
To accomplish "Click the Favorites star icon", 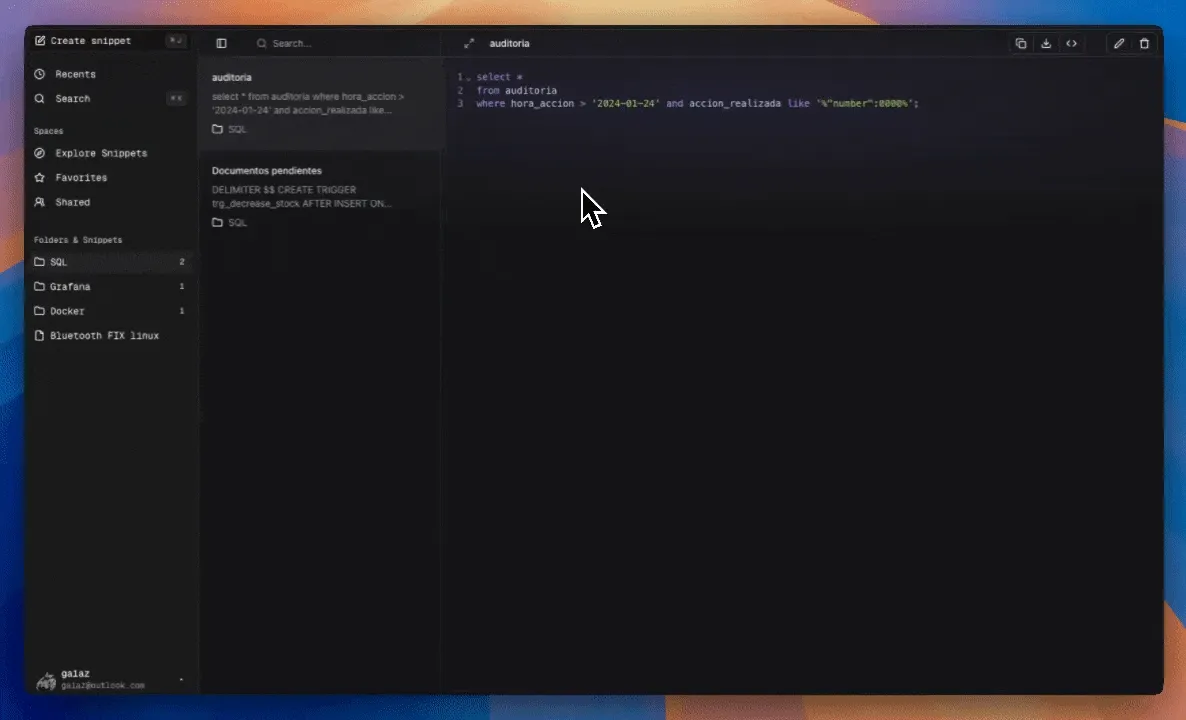I will point(39,178).
